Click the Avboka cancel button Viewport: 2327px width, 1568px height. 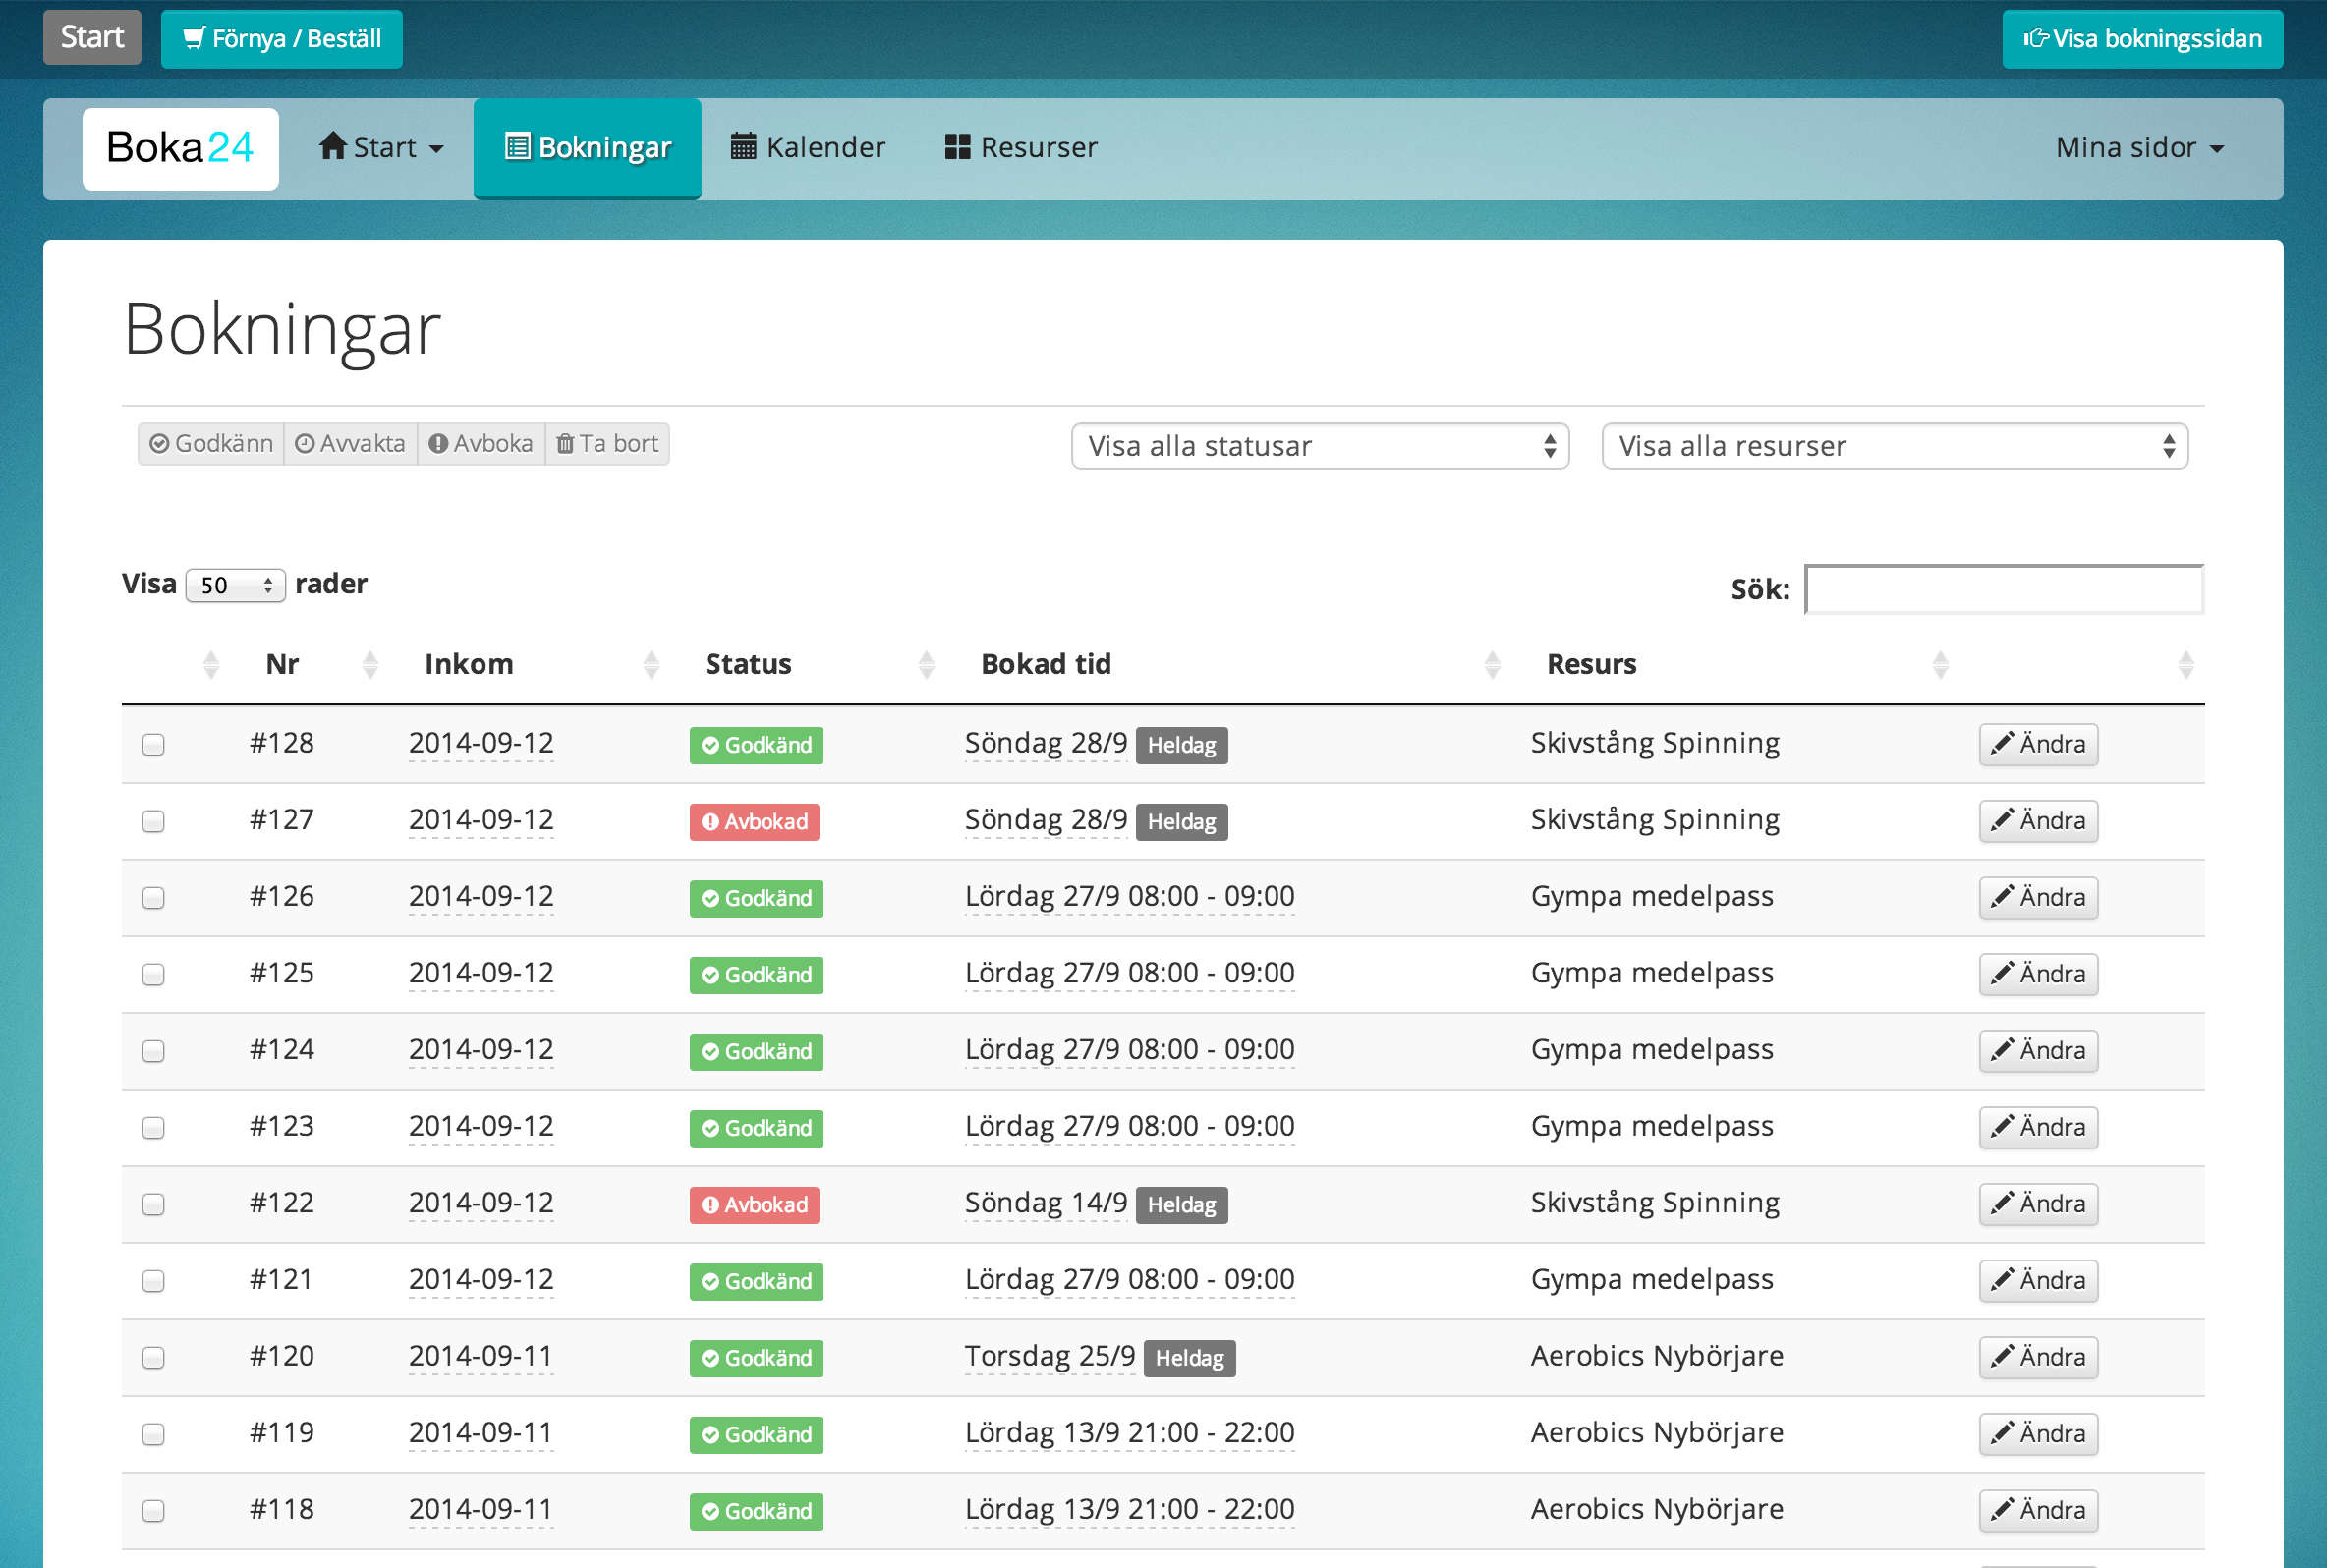point(481,444)
